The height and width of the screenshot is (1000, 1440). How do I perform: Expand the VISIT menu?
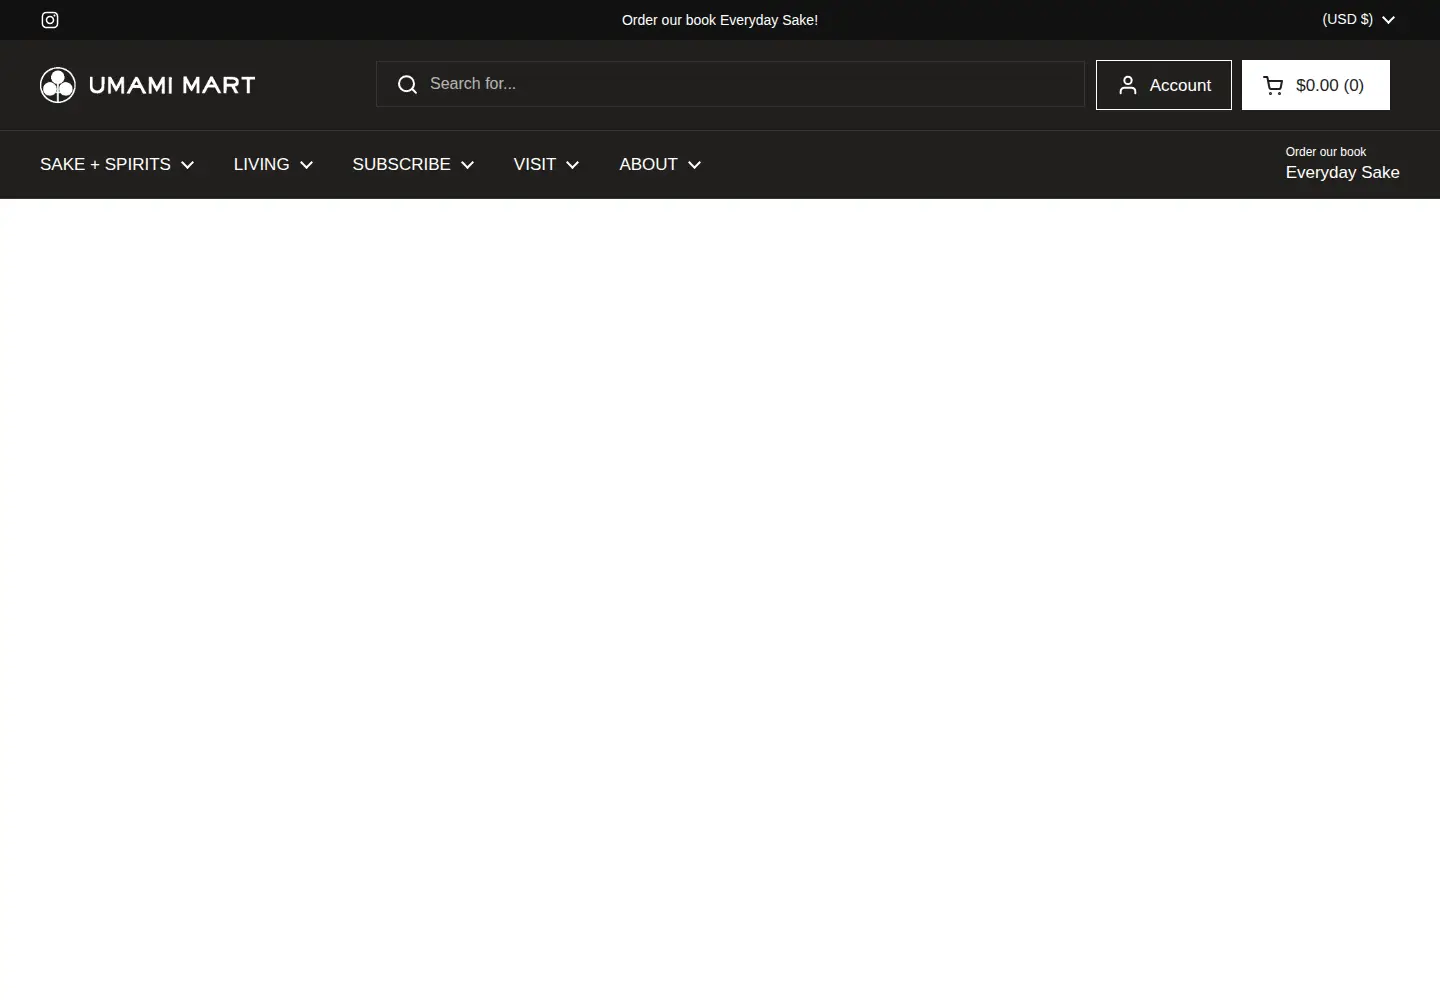(546, 164)
